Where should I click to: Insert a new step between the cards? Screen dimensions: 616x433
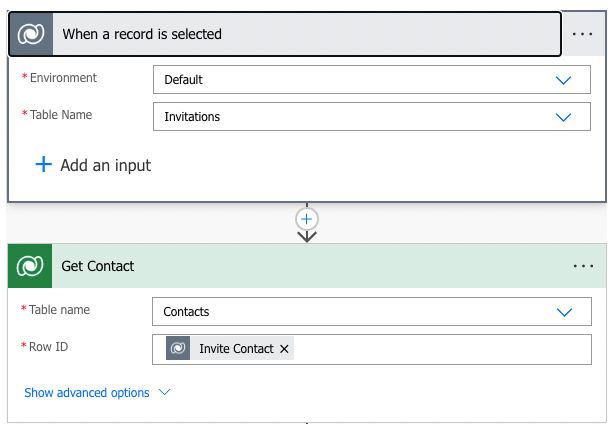pos(307,218)
